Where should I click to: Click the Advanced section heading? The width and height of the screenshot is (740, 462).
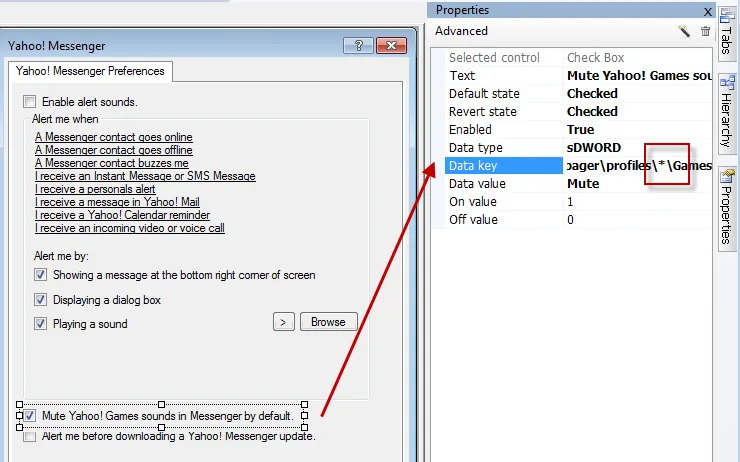click(x=461, y=31)
